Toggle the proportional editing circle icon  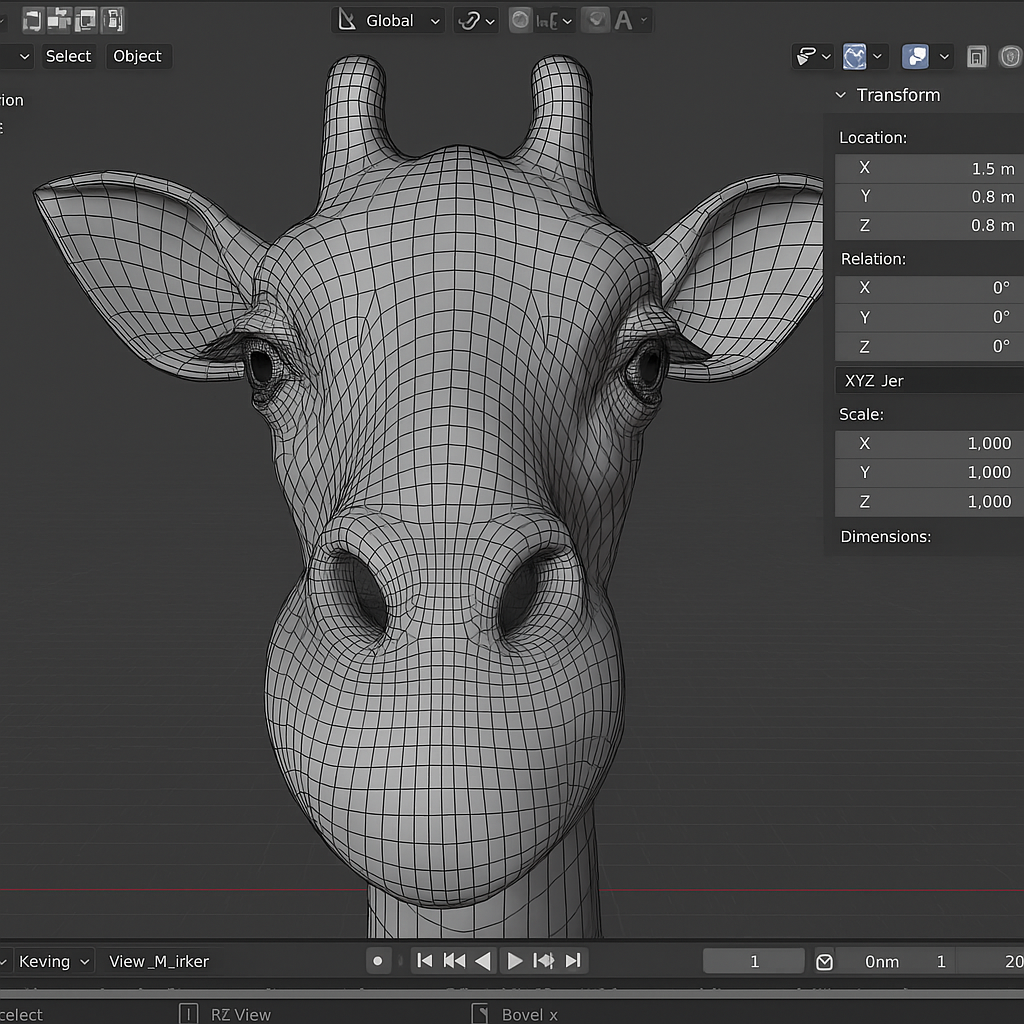coord(520,20)
